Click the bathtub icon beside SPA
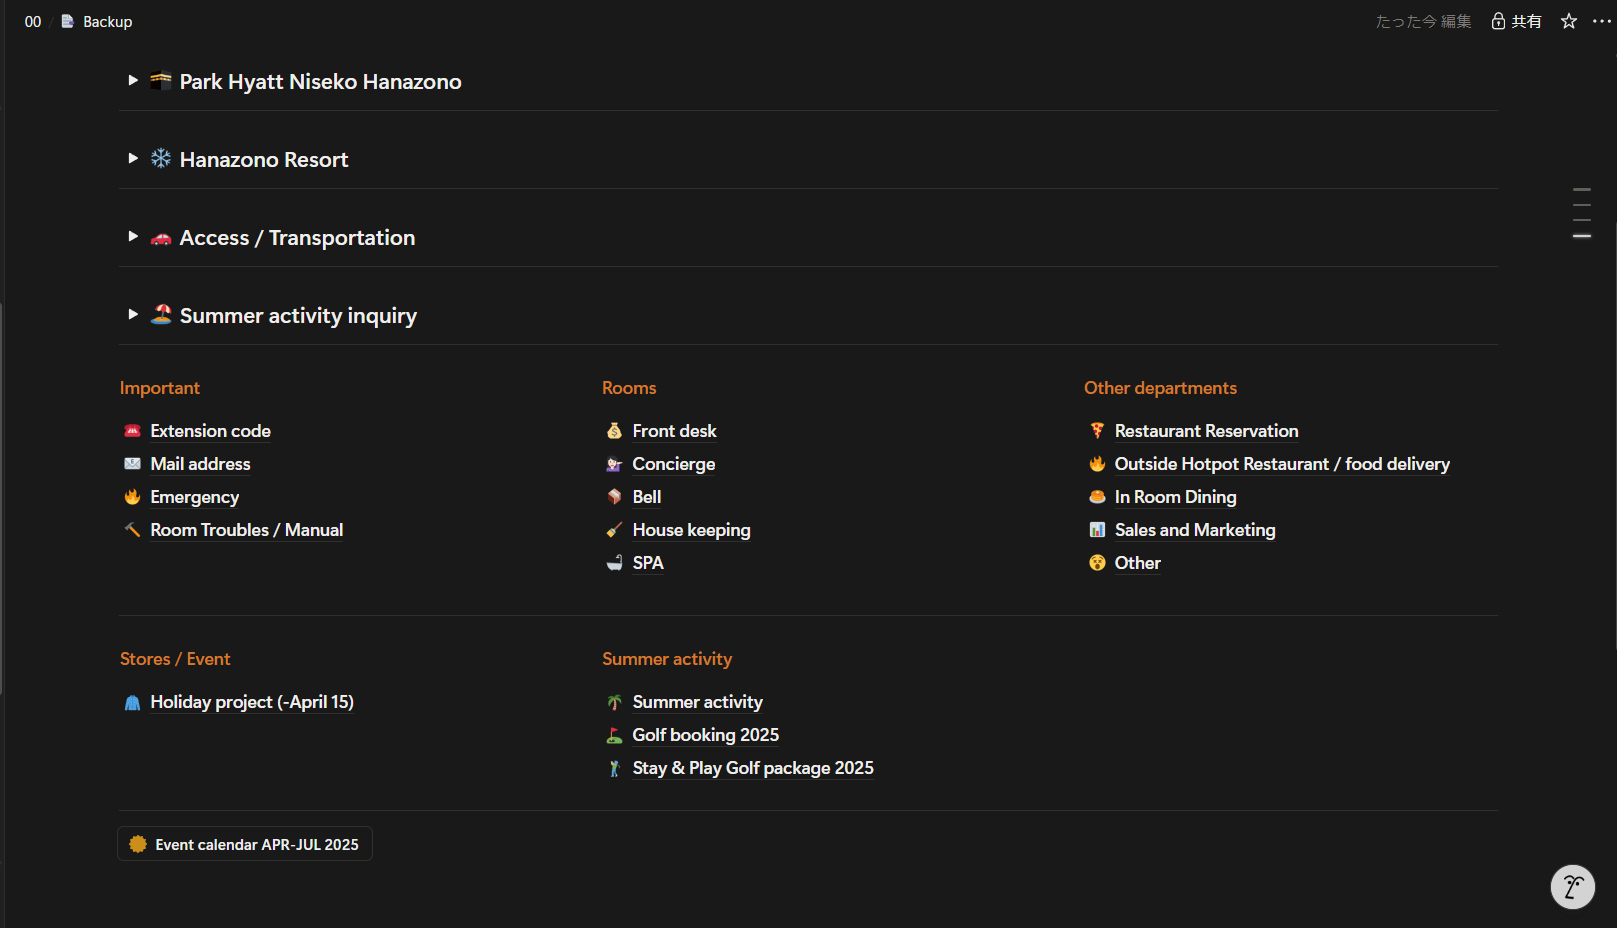Screen dimensions: 1617x928 [614, 563]
